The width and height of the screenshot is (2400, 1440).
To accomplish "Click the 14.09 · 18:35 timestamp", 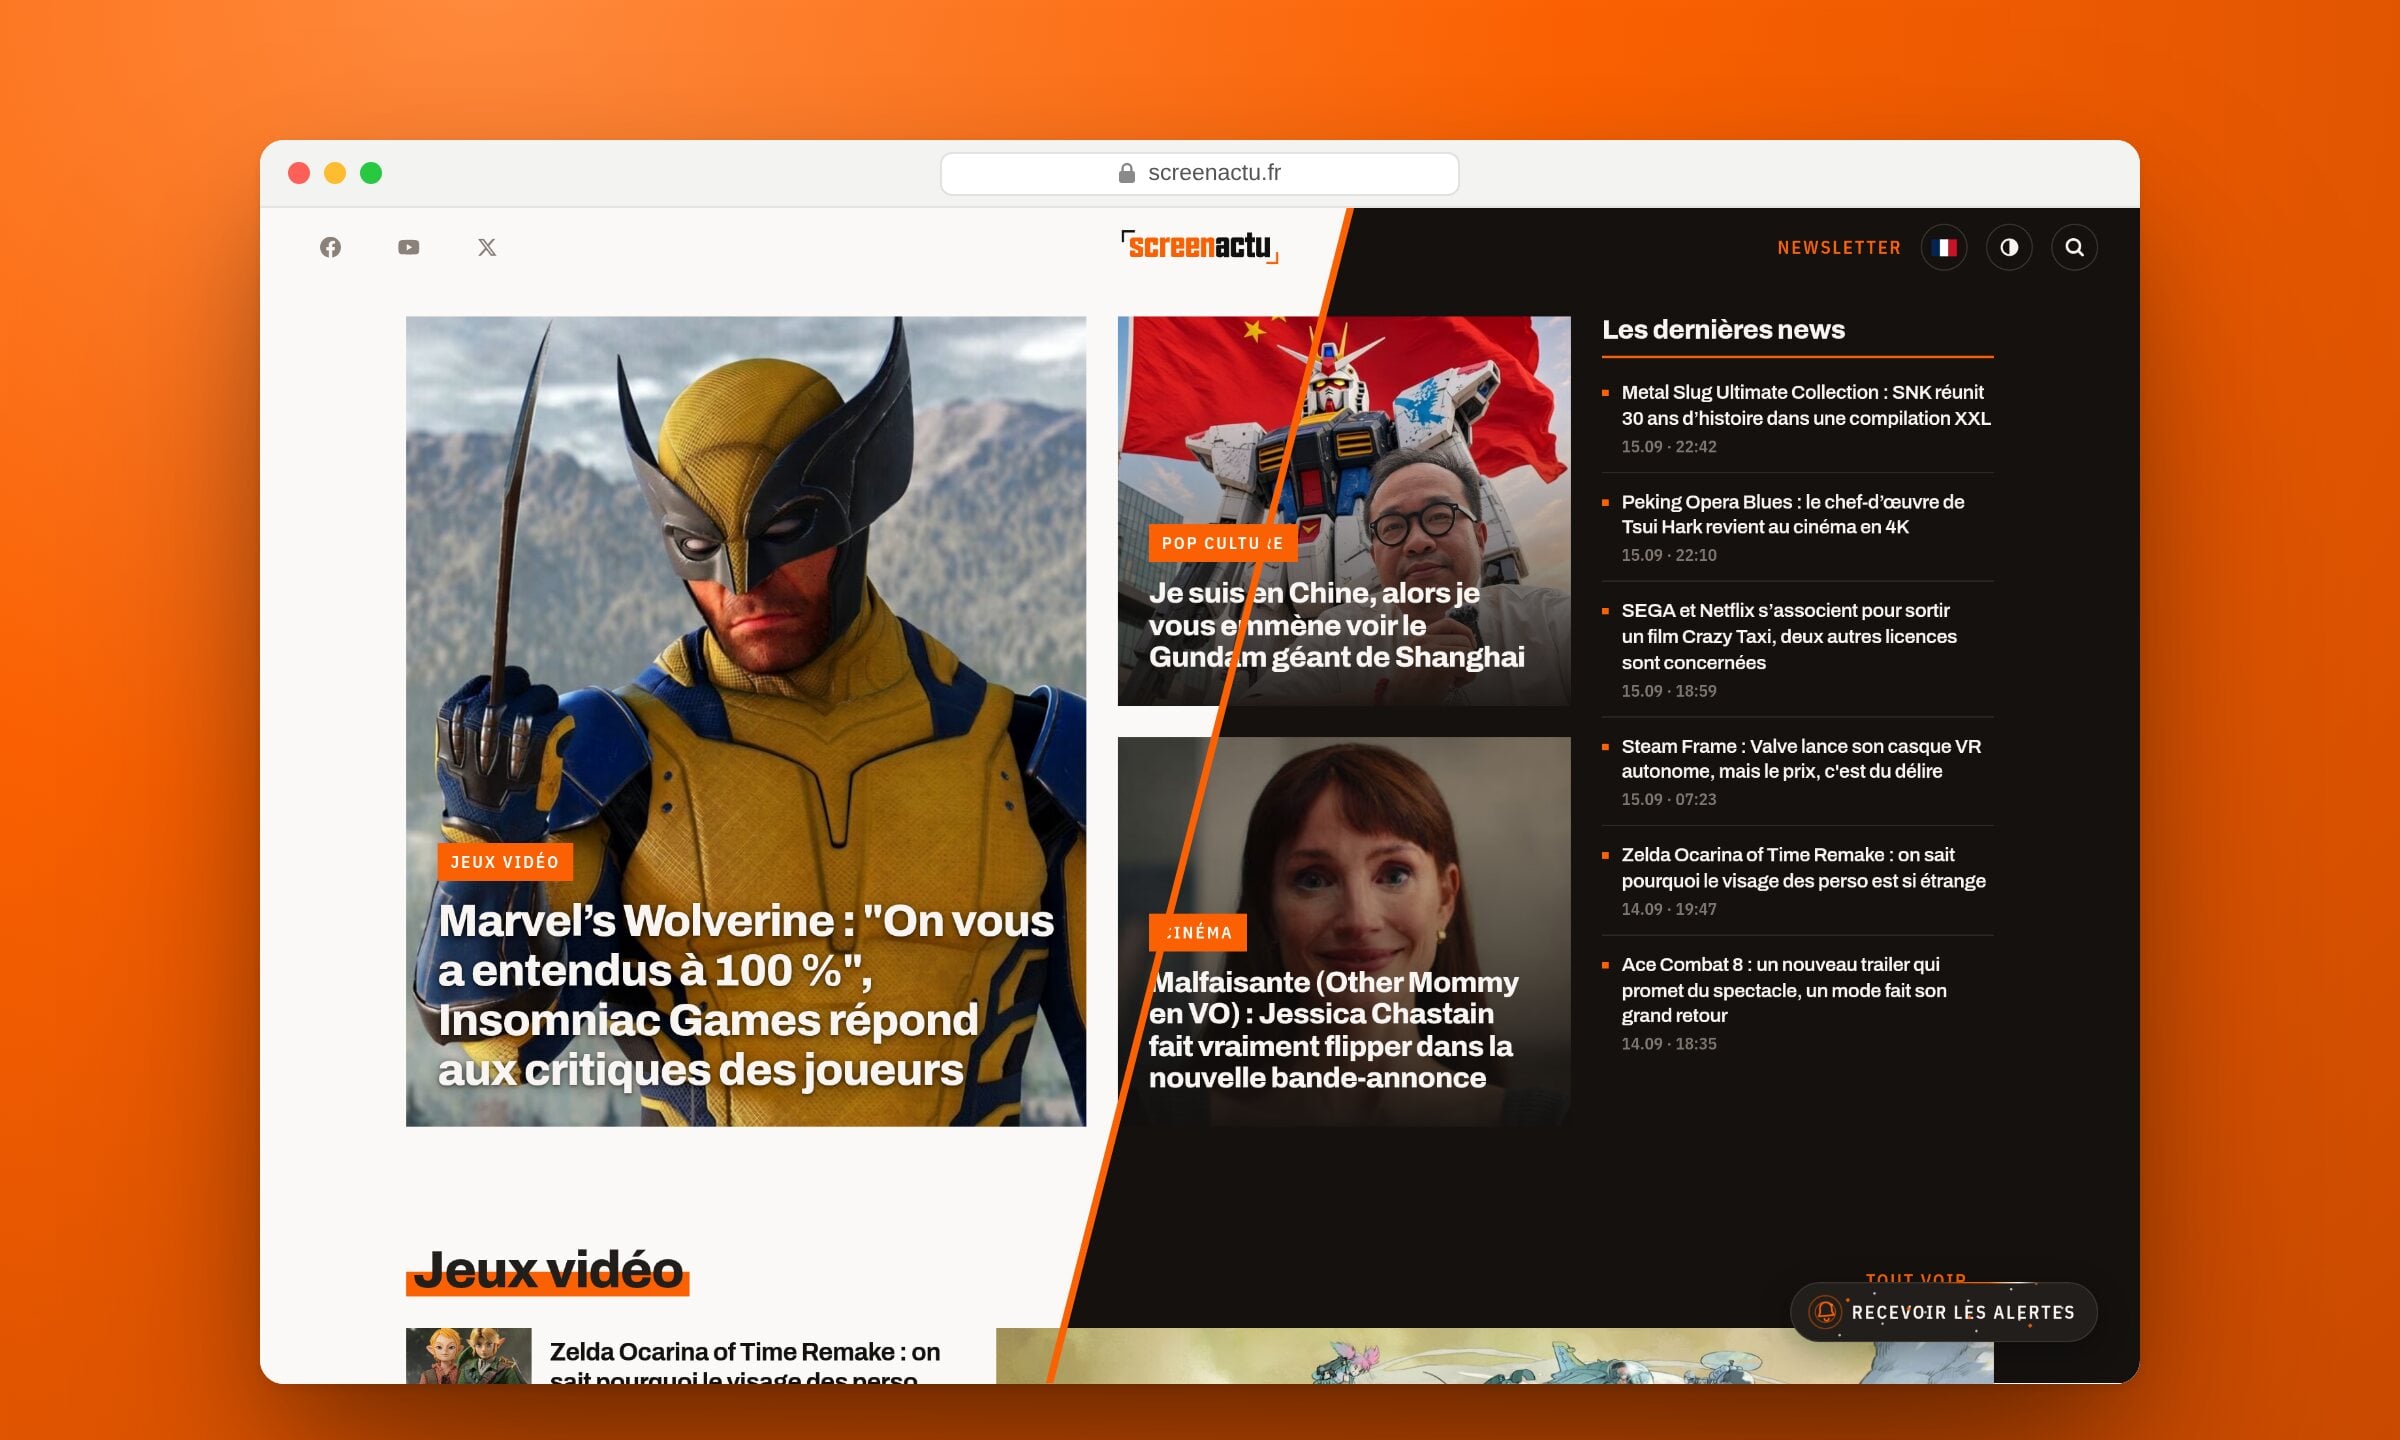I will coord(1668,1044).
